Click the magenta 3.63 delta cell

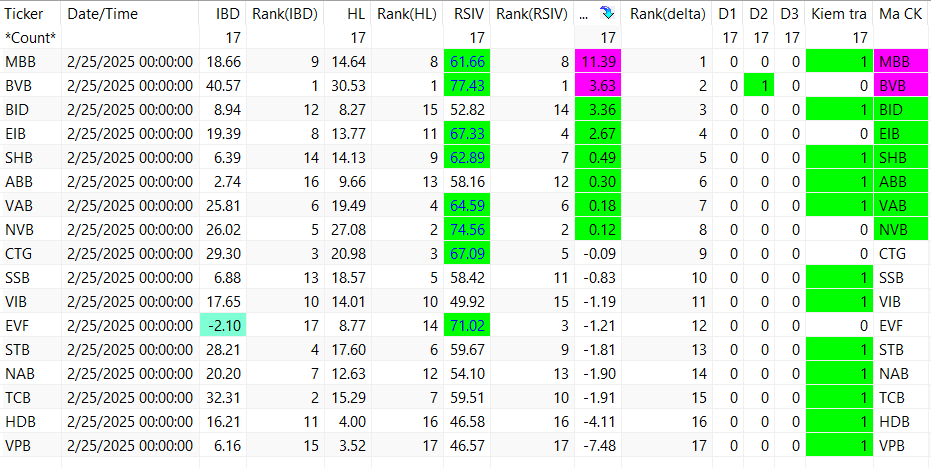(597, 86)
